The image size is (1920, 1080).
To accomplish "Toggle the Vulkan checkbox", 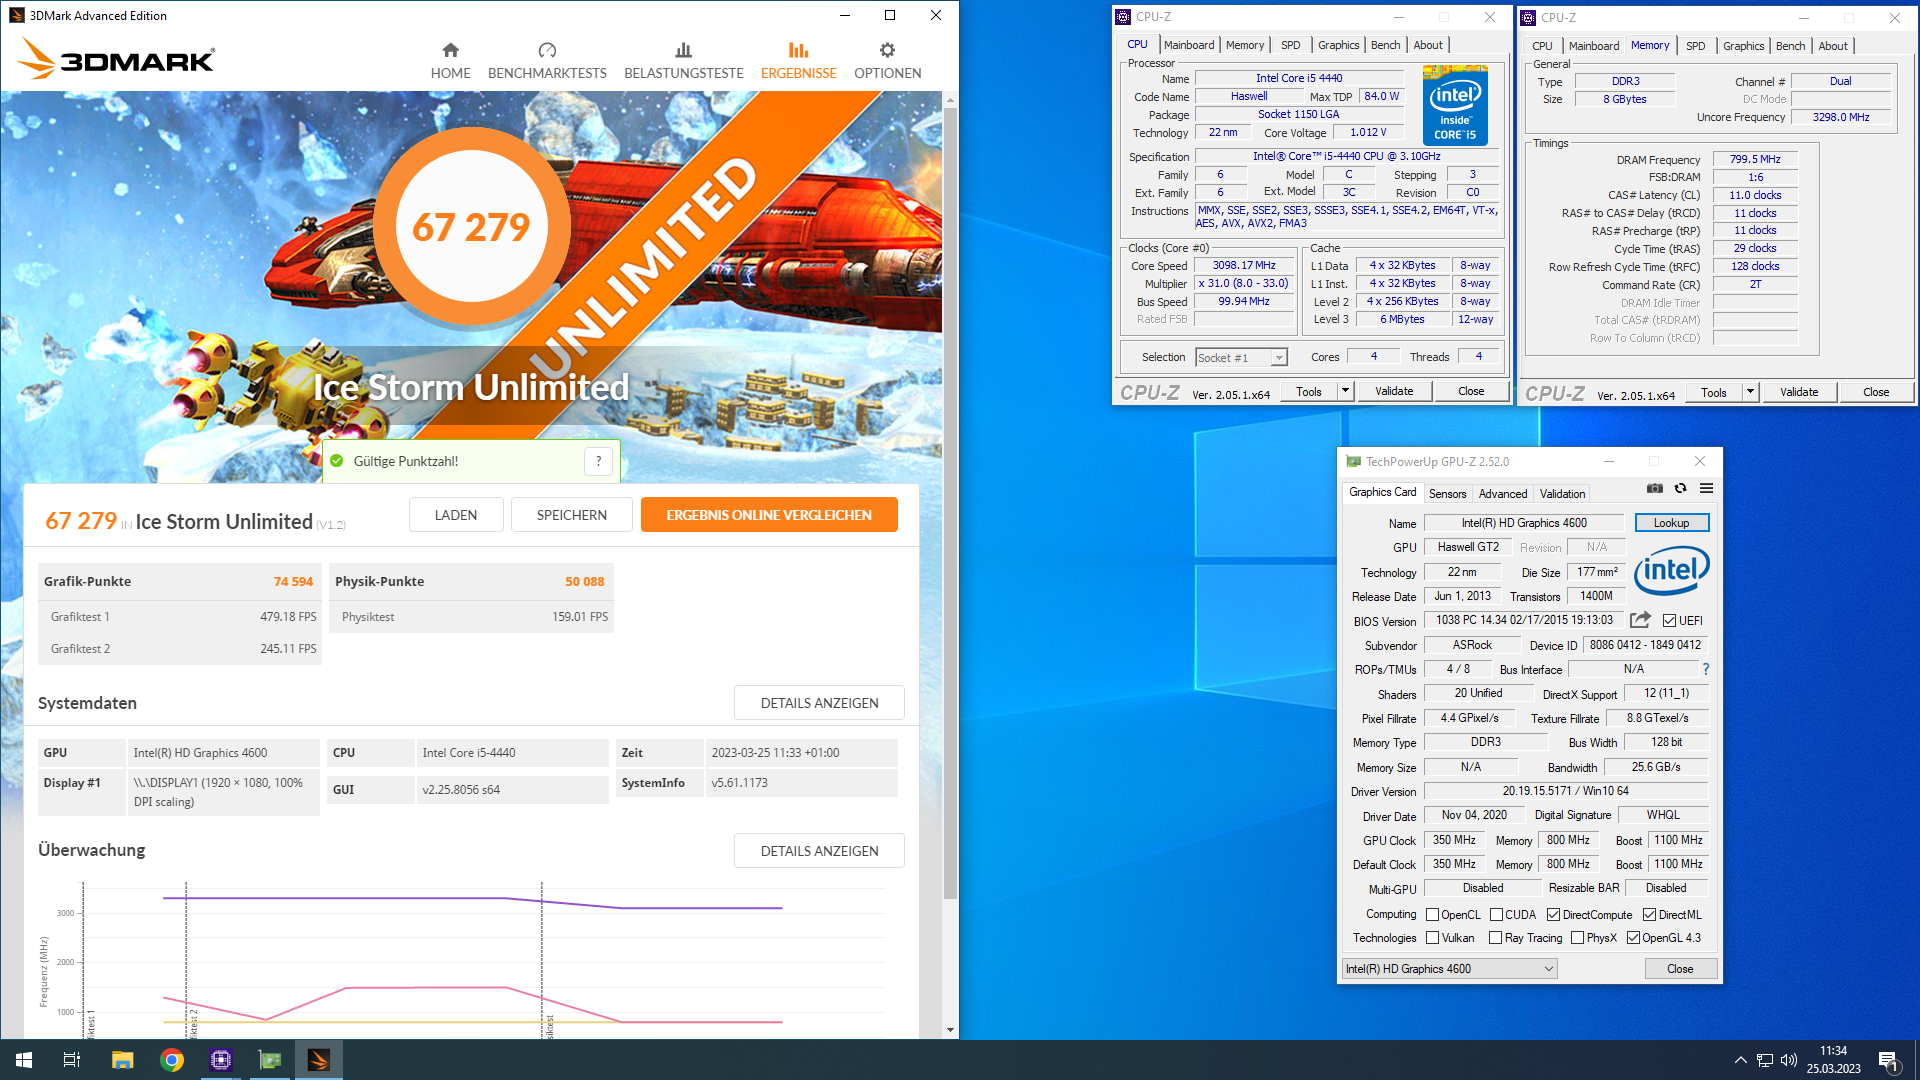I will coord(1432,938).
